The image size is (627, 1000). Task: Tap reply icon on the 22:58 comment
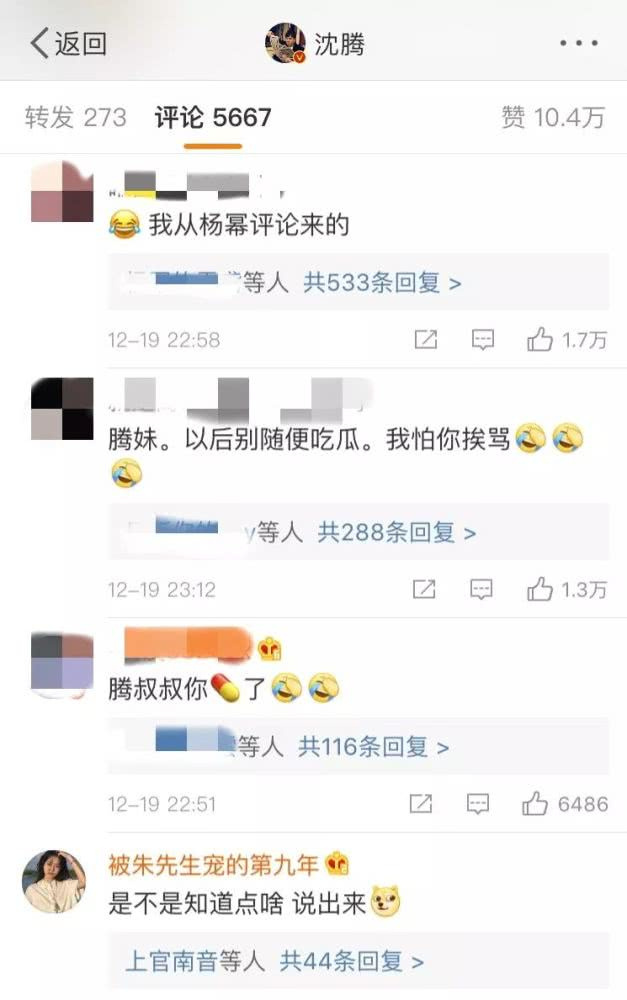click(x=482, y=340)
